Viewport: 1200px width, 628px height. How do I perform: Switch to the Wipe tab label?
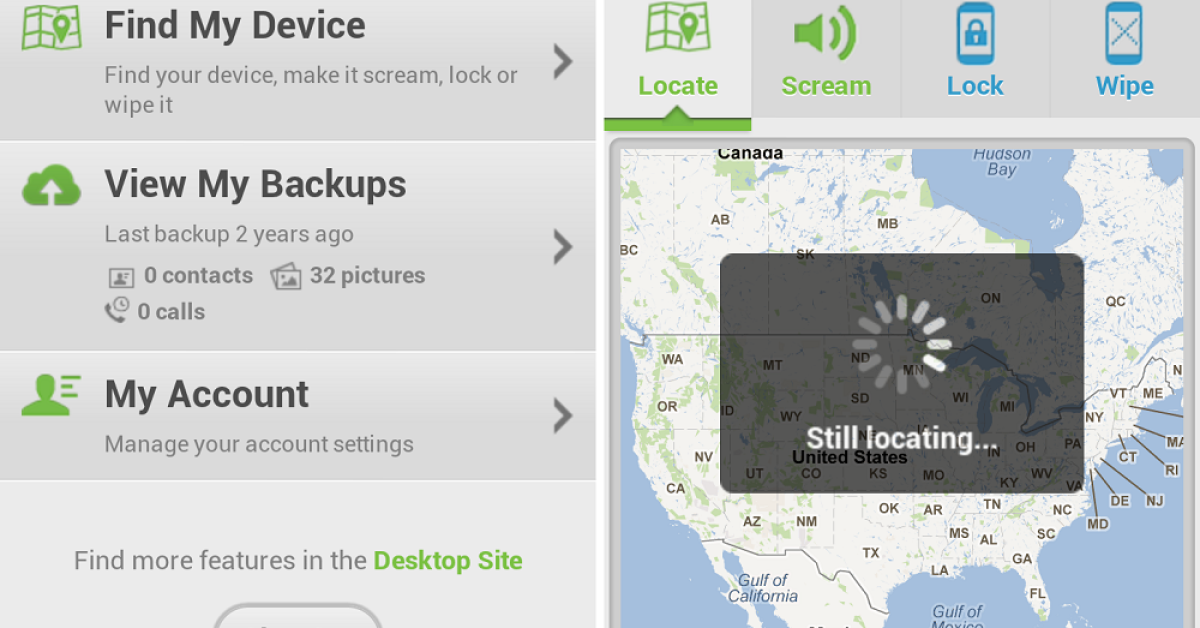[x=1125, y=86]
